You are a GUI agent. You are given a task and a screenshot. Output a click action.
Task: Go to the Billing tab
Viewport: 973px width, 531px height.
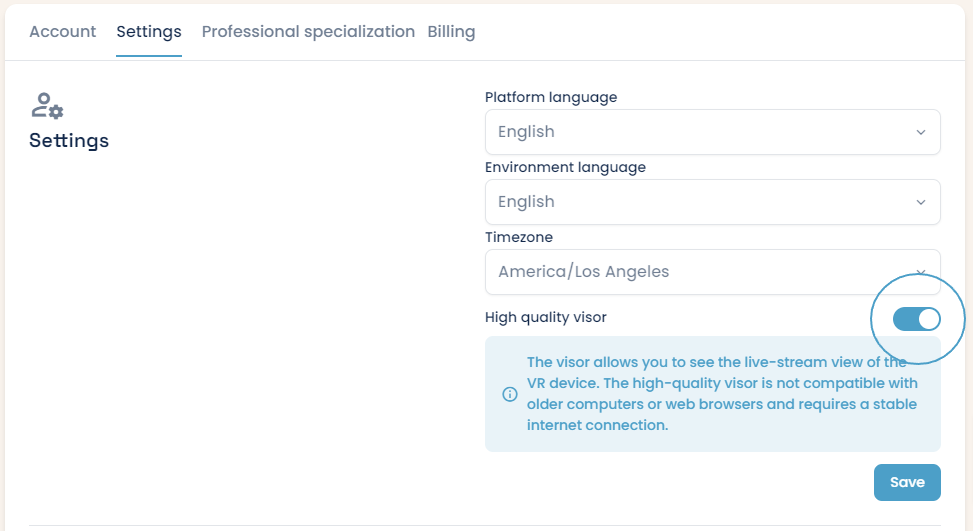[x=451, y=32]
